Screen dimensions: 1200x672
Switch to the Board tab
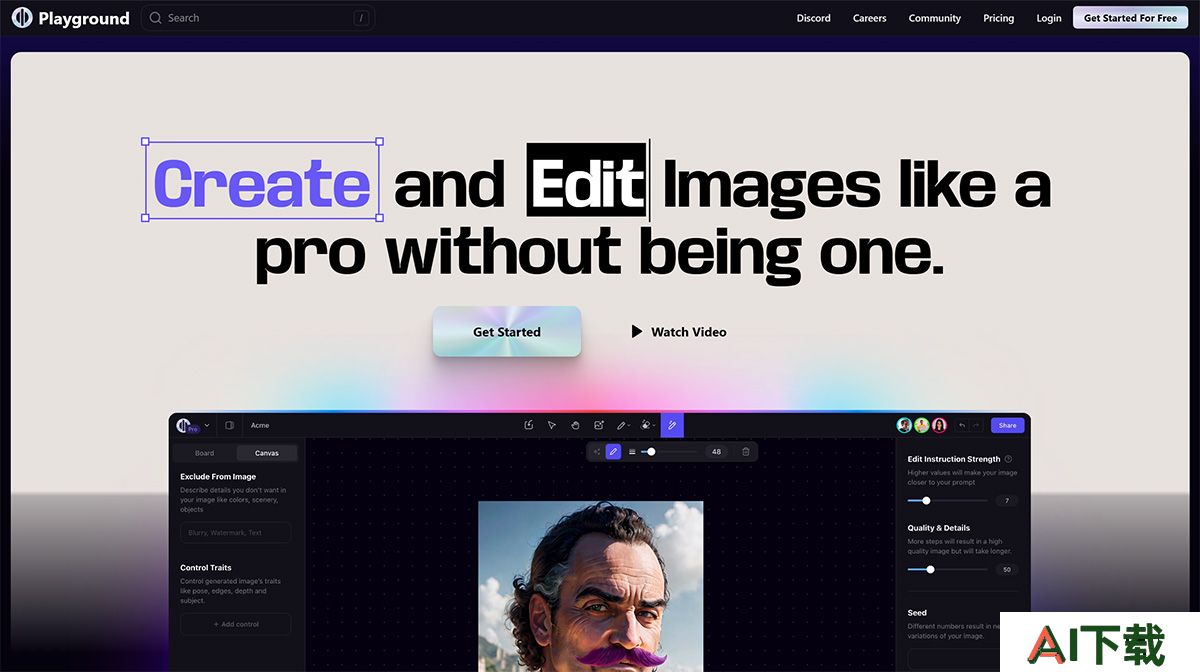pyautogui.click(x=204, y=453)
